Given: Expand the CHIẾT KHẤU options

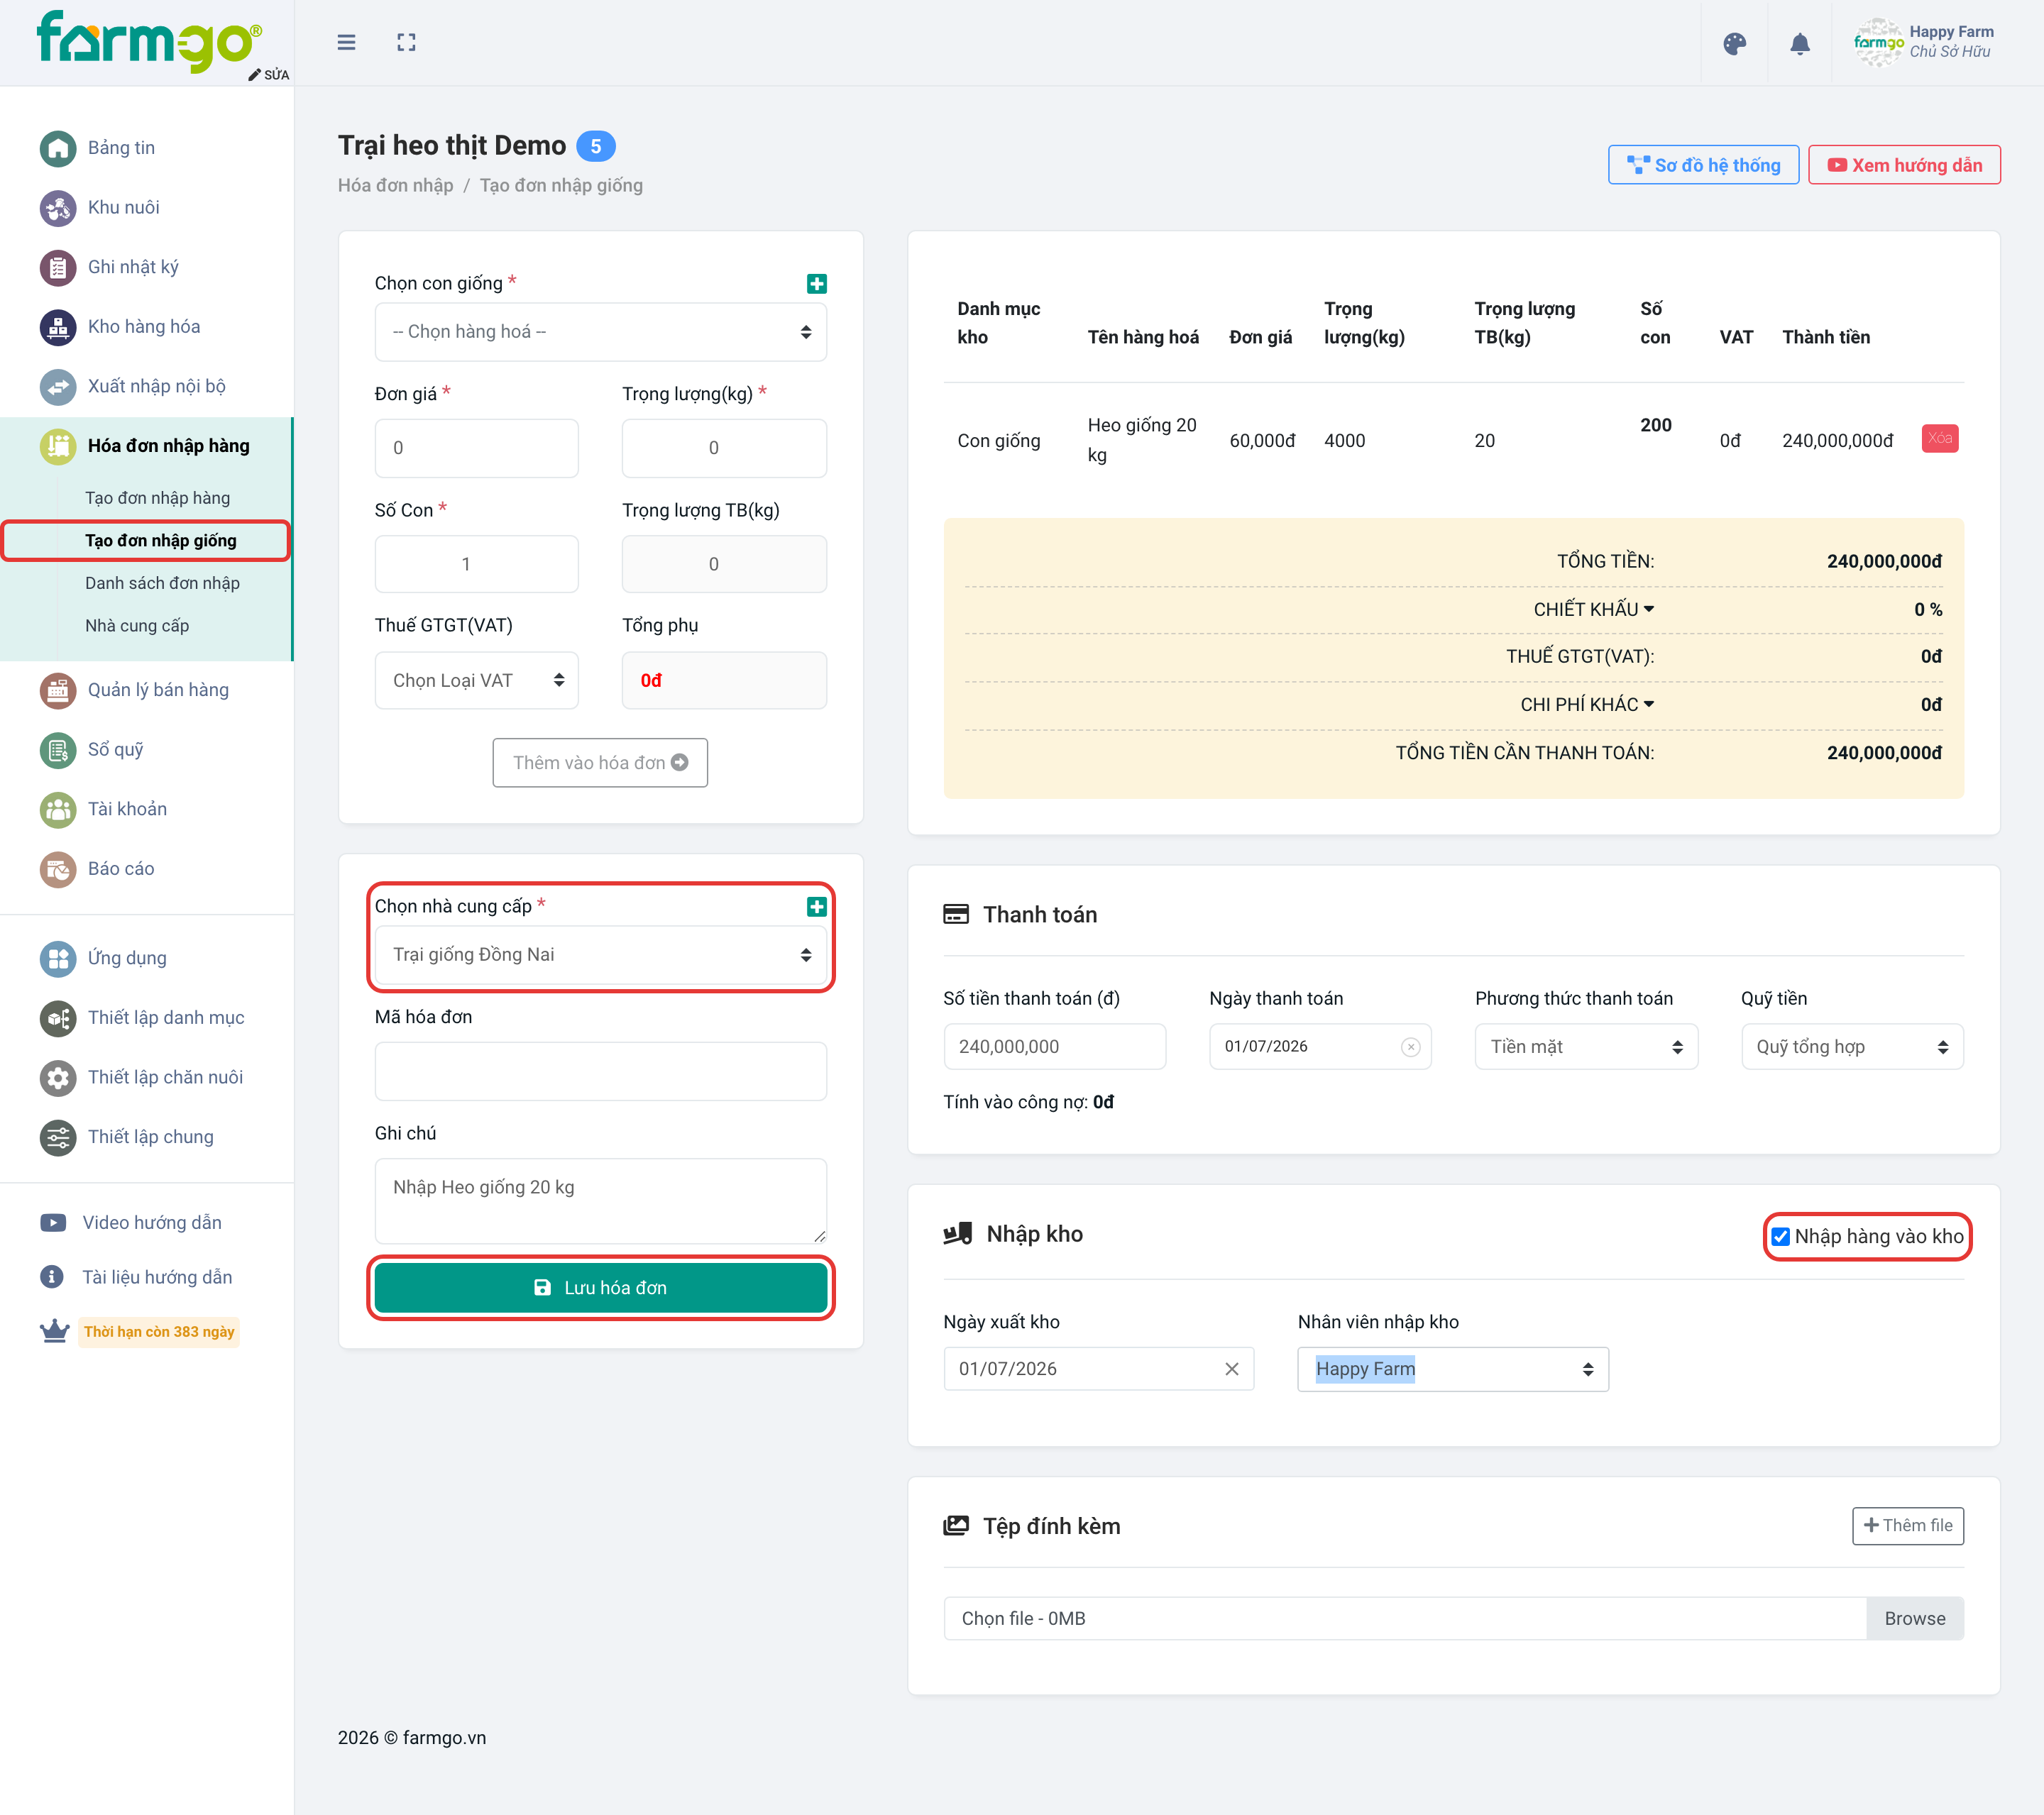Looking at the screenshot, I should [x=1593, y=609].
